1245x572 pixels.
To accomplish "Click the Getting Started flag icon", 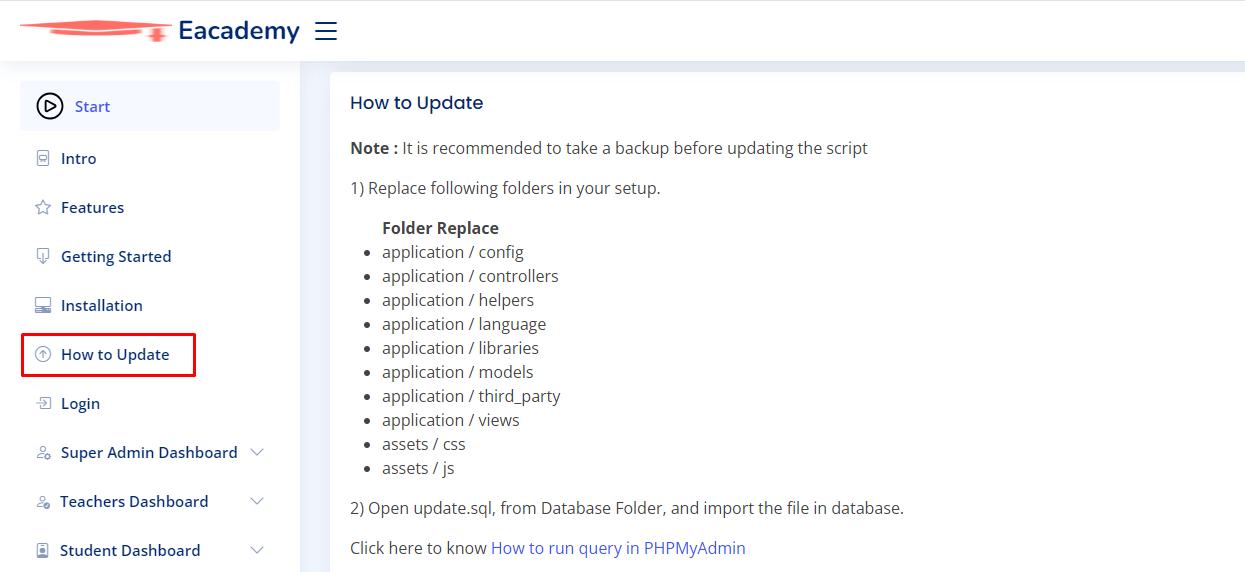I will pyautogui.click(x=42, y=256).
